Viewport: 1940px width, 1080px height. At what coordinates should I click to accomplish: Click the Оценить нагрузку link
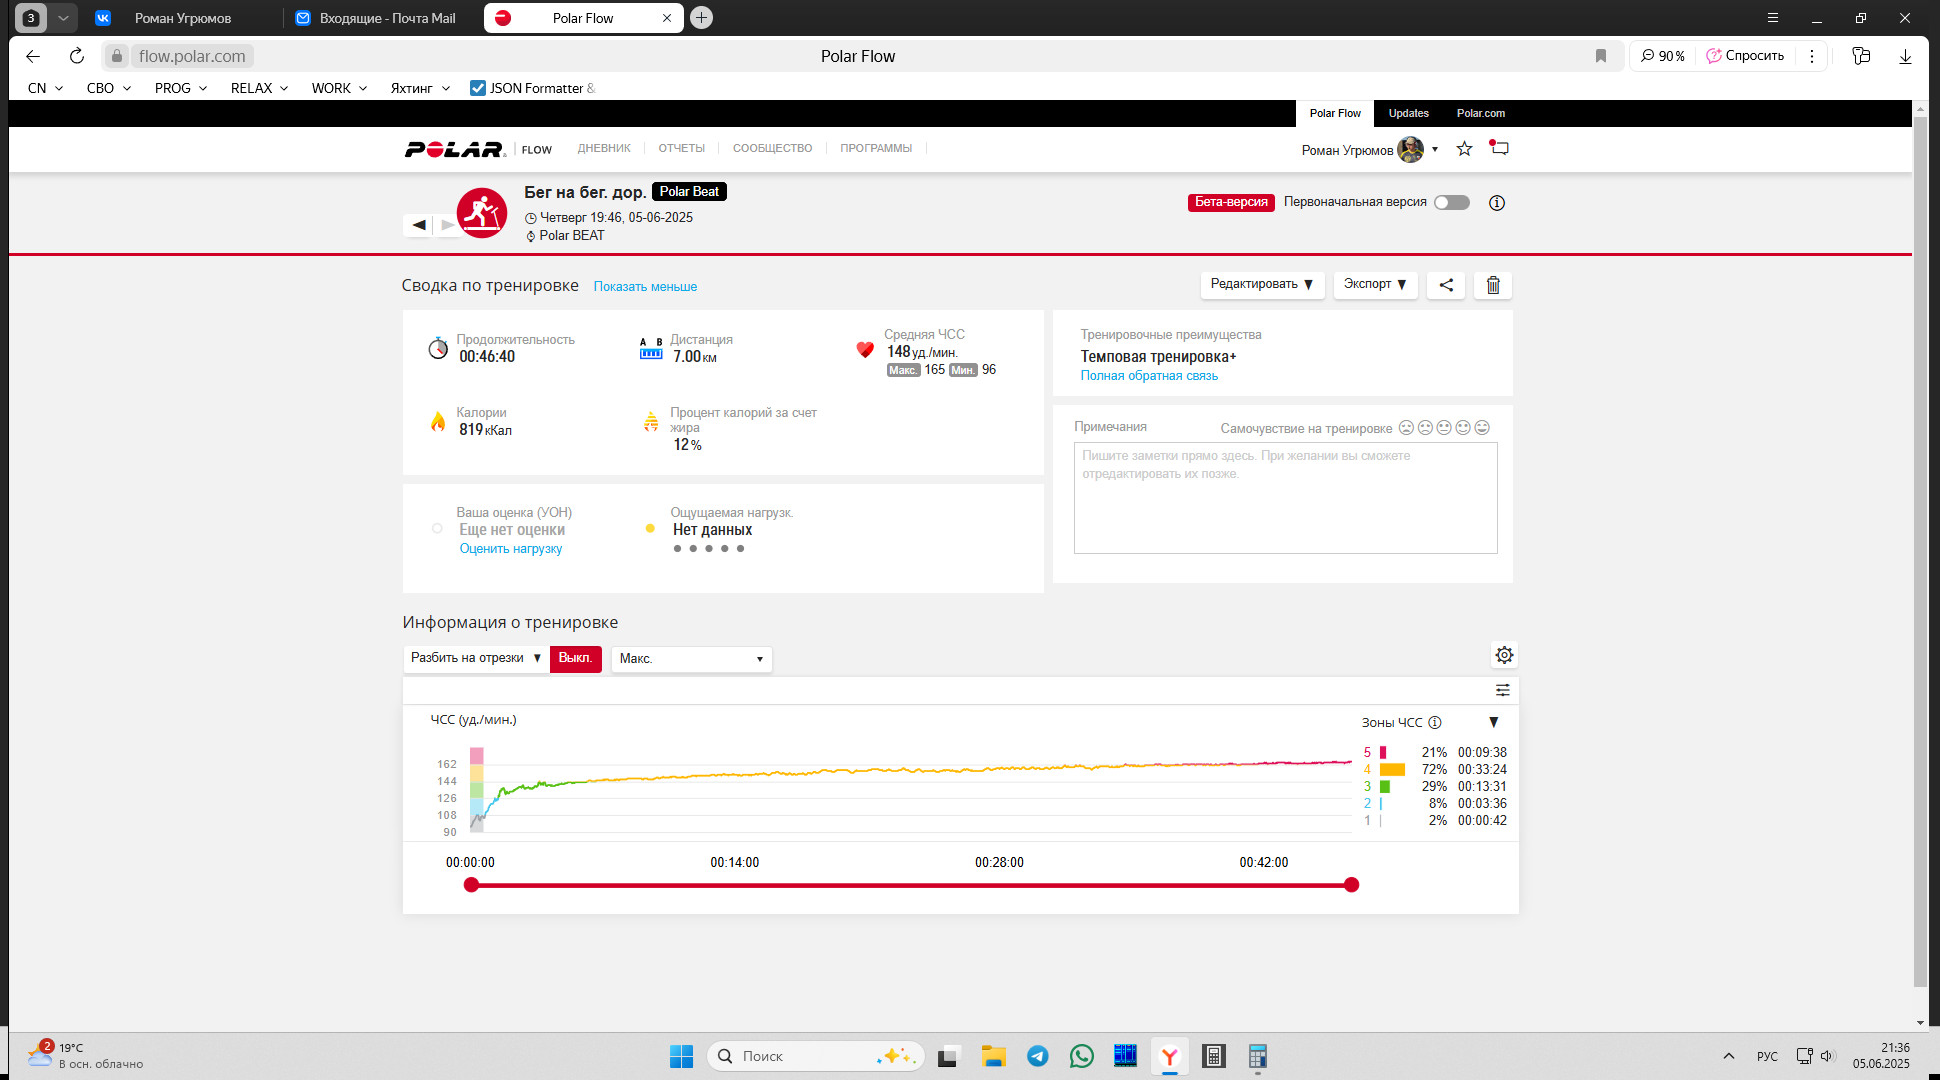[511, 549]
